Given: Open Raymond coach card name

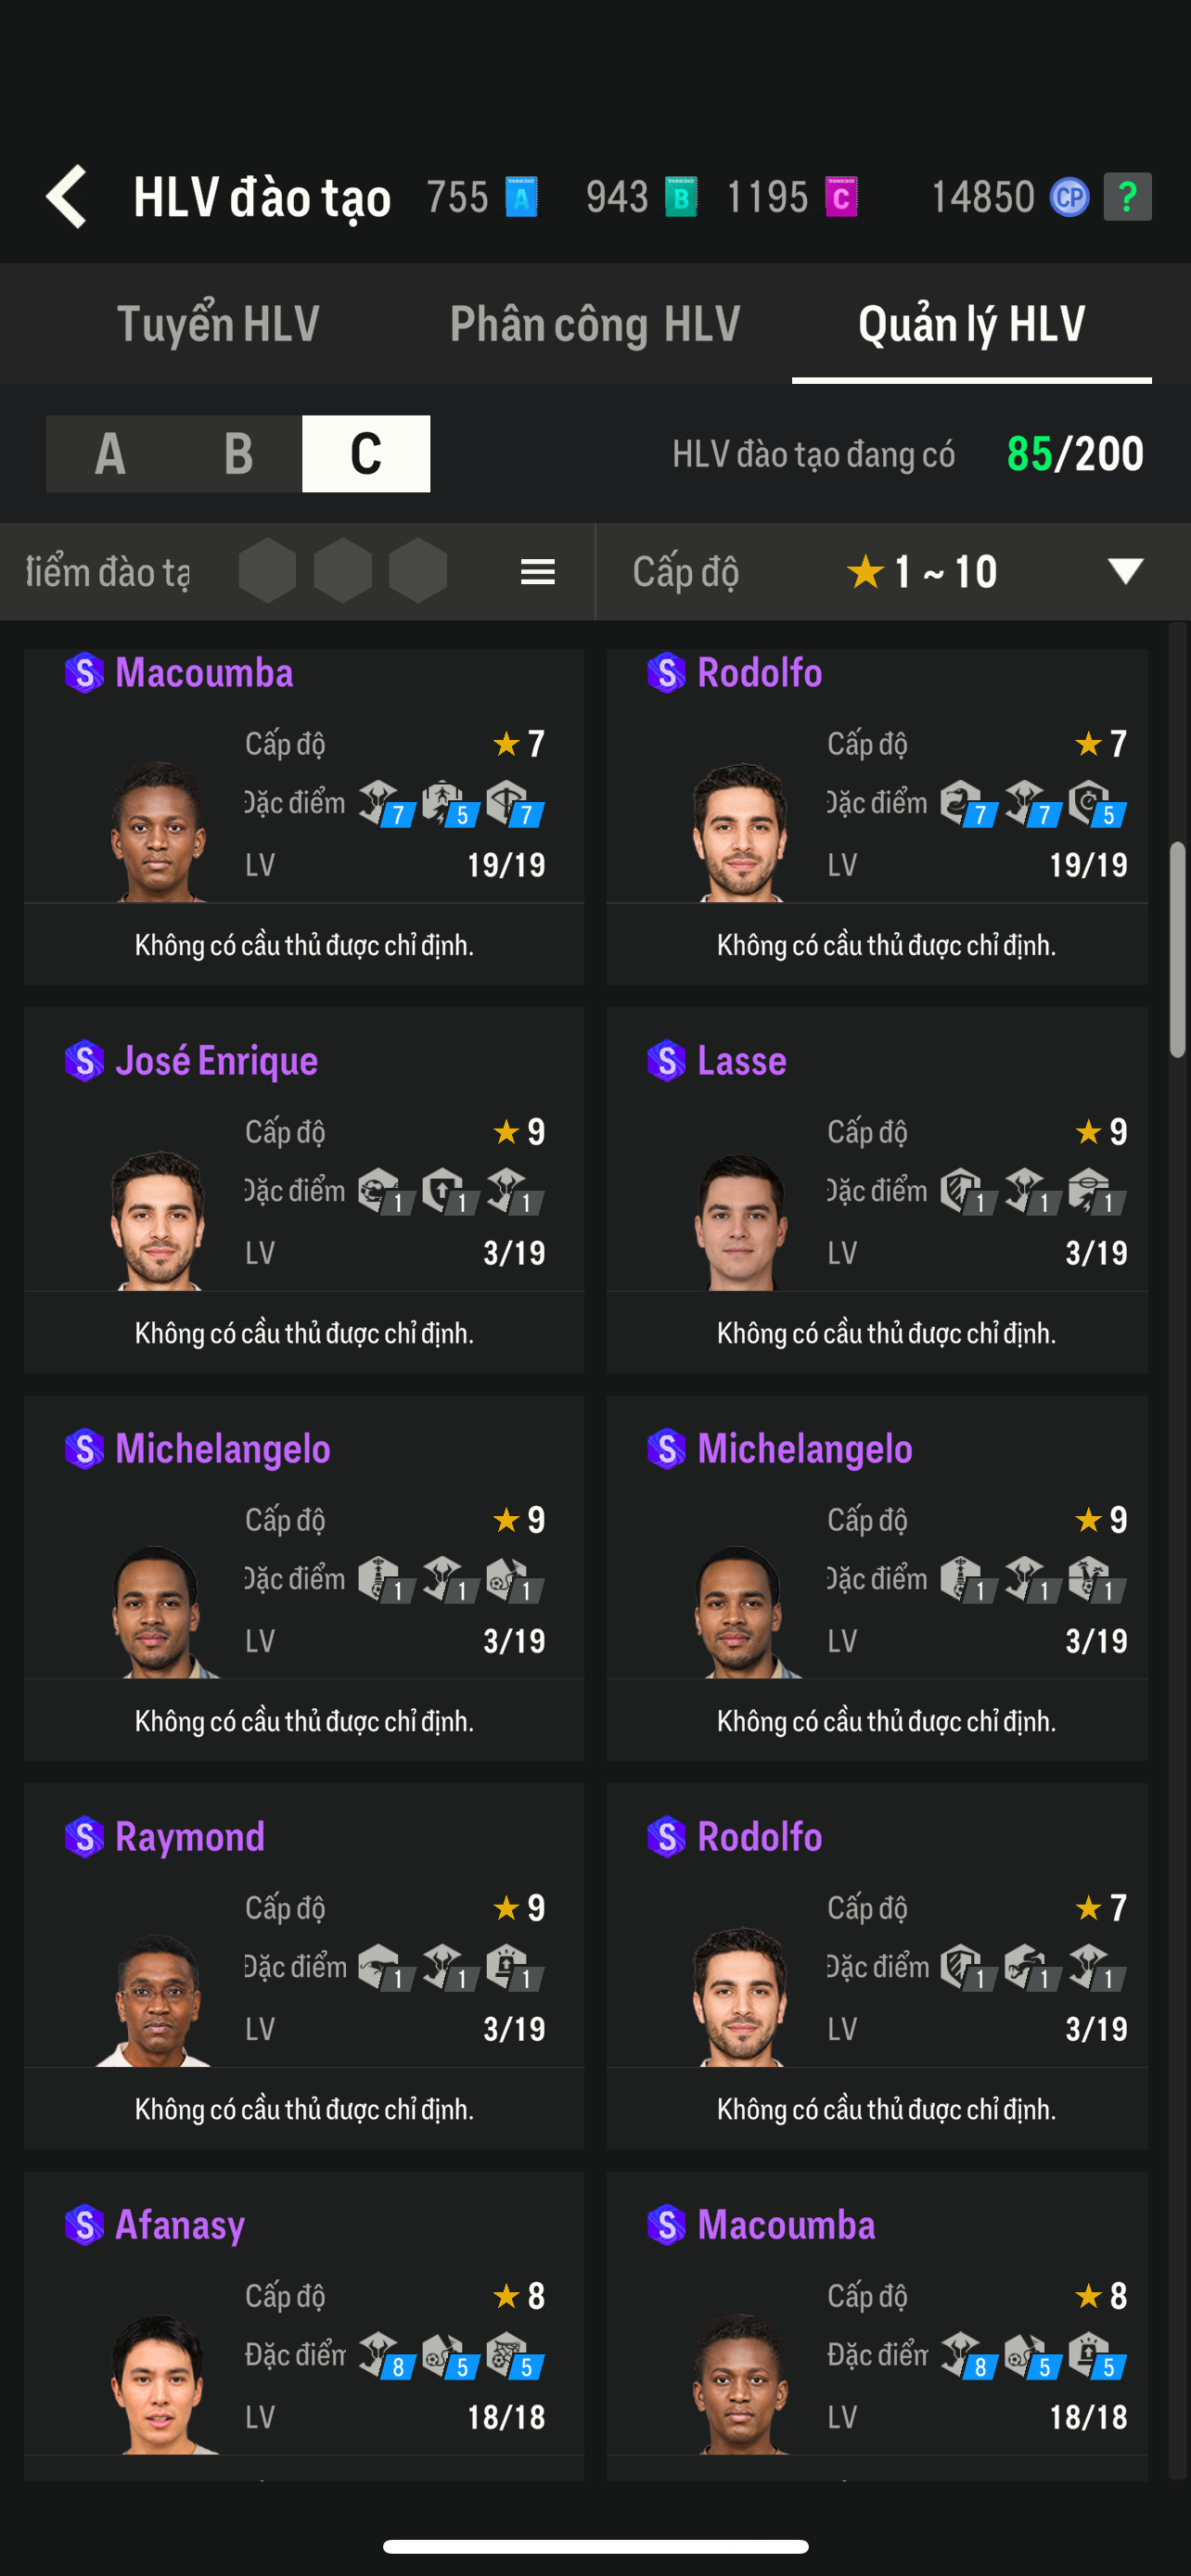Looking at the screenshot, I should pos(190,1837).
